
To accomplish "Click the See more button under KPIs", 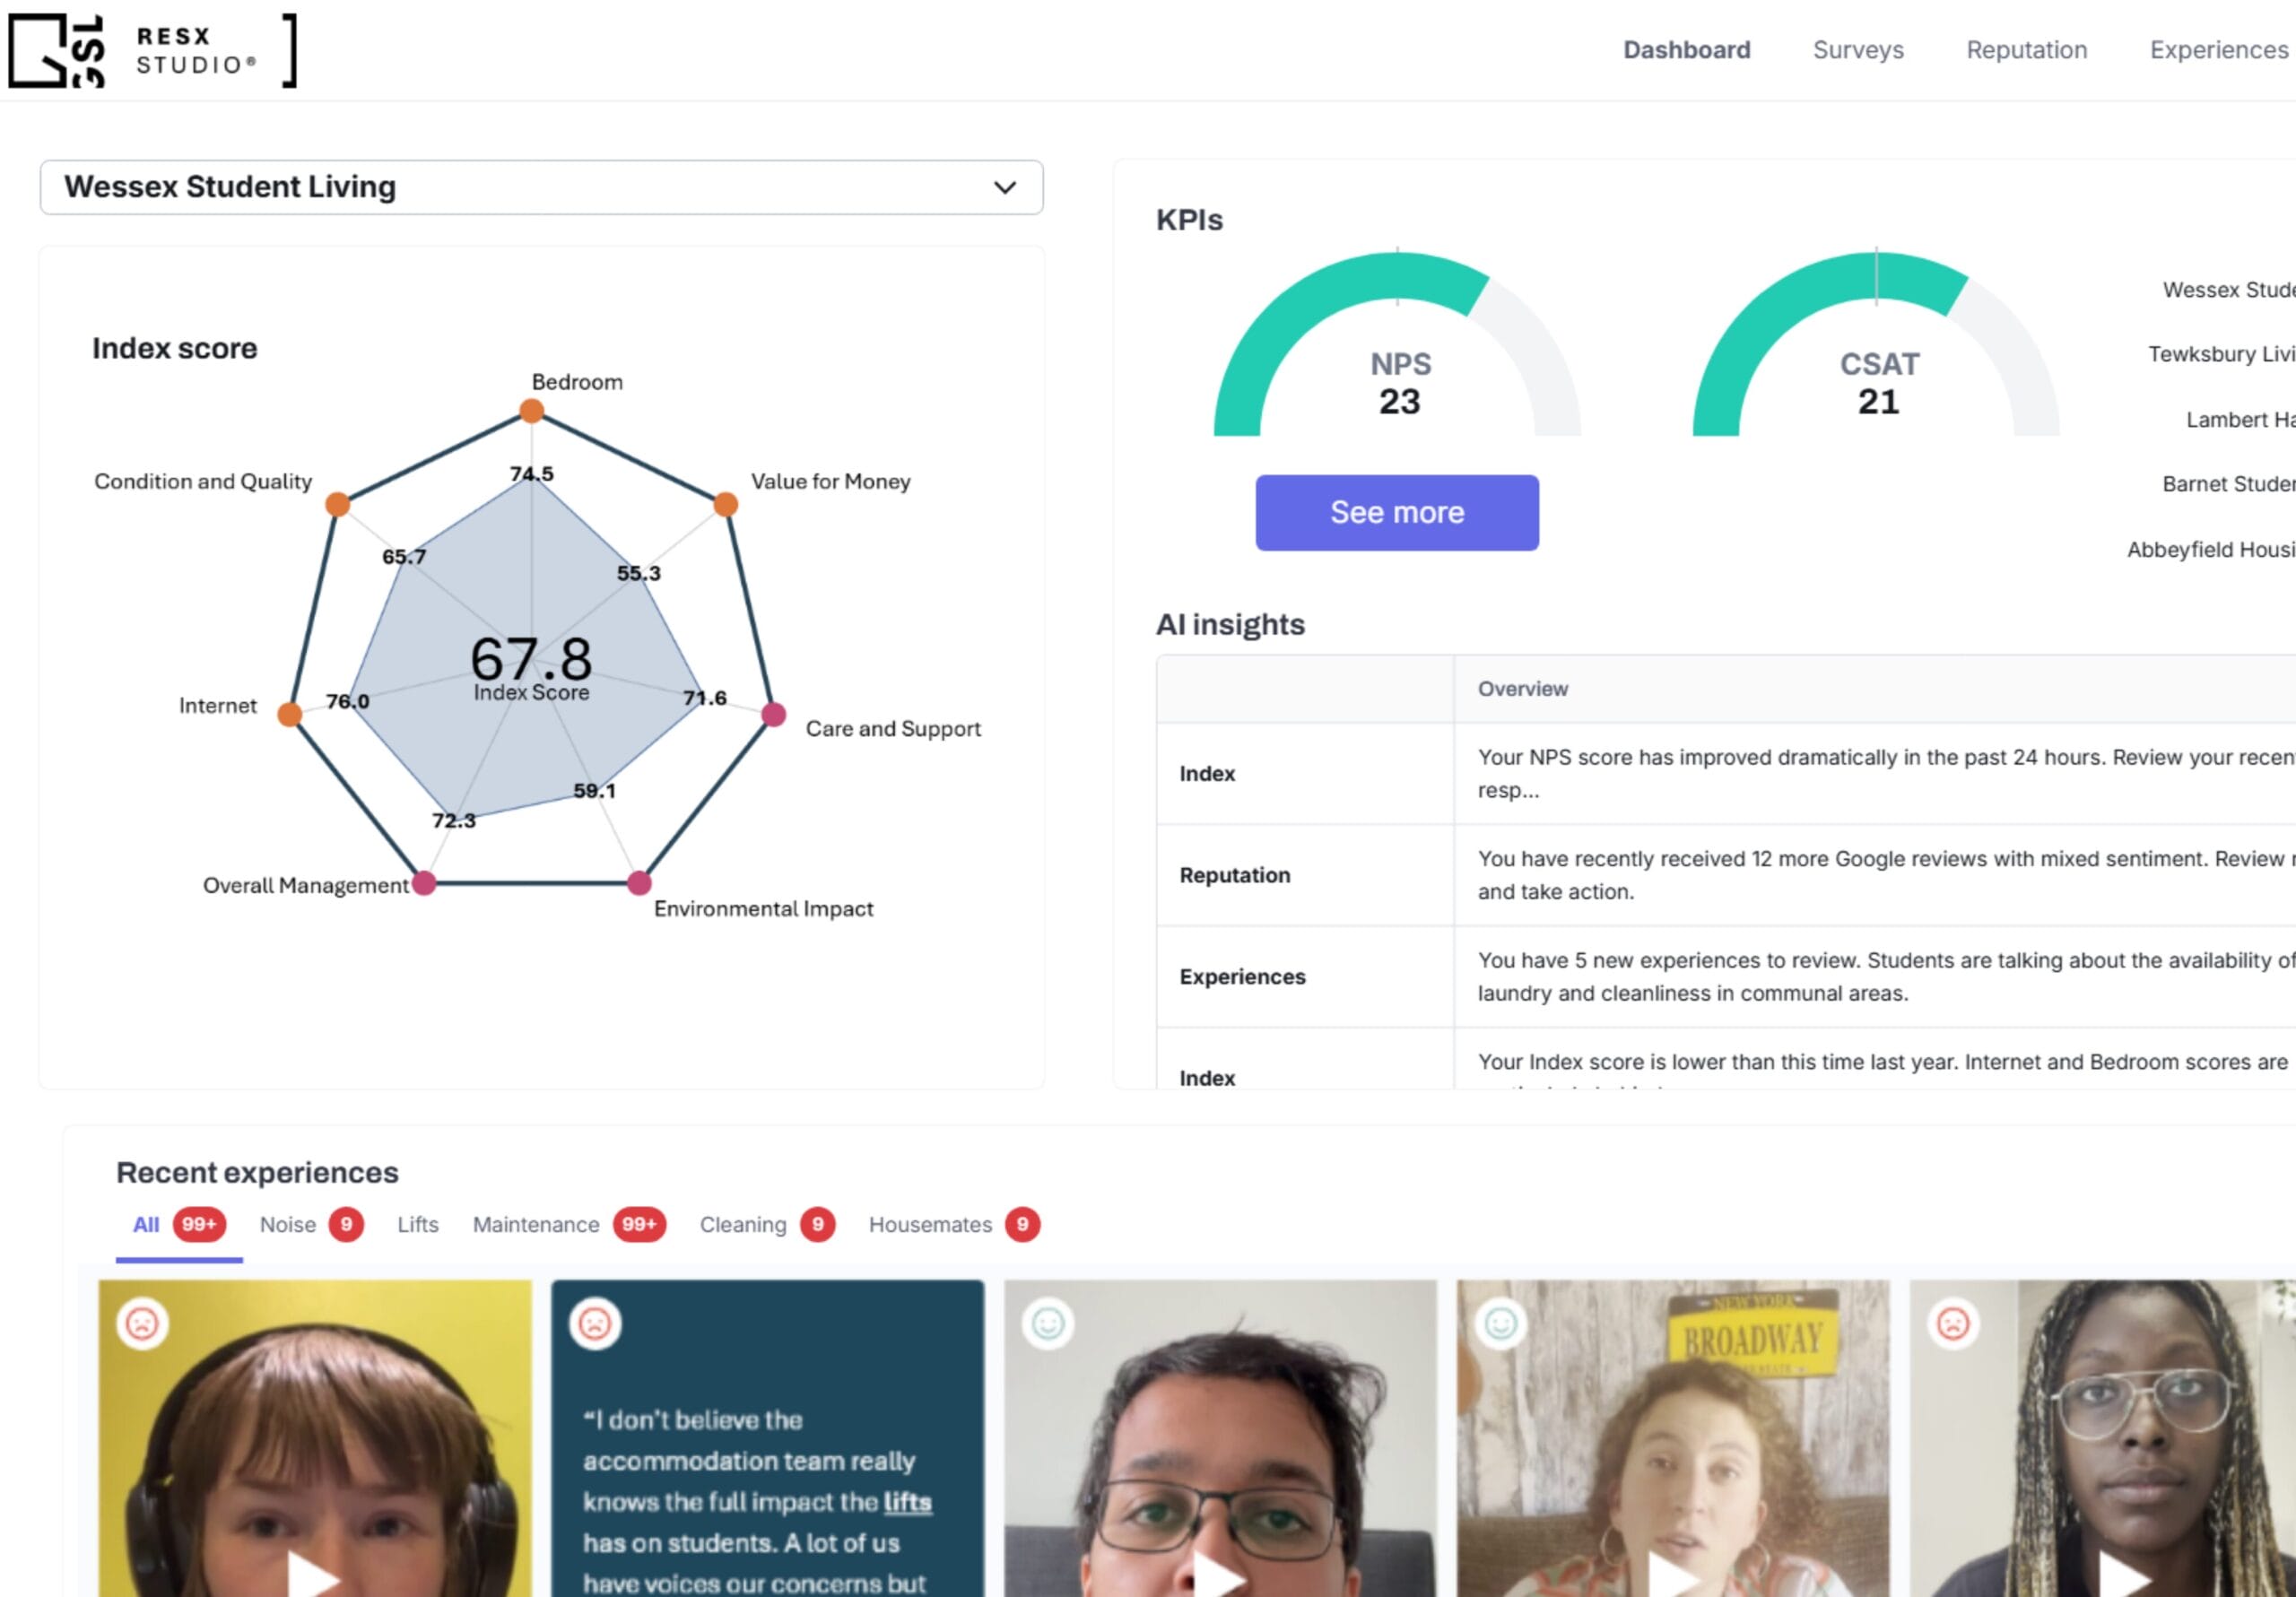I will [x=1396, y=512].
